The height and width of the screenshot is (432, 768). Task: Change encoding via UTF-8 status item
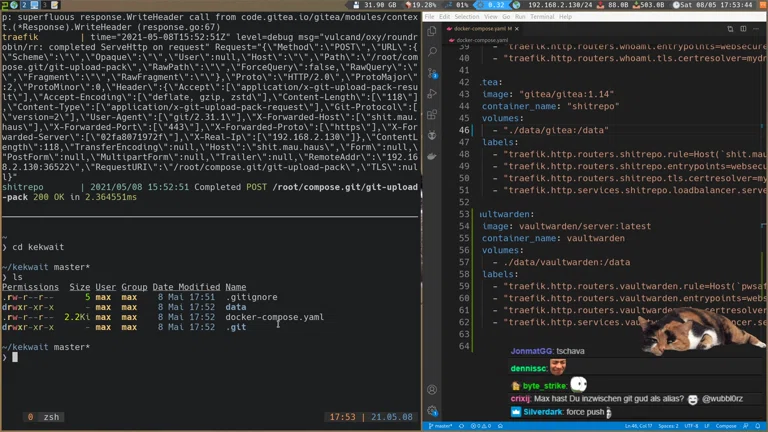pyautogui.click(x=691, y=426)
